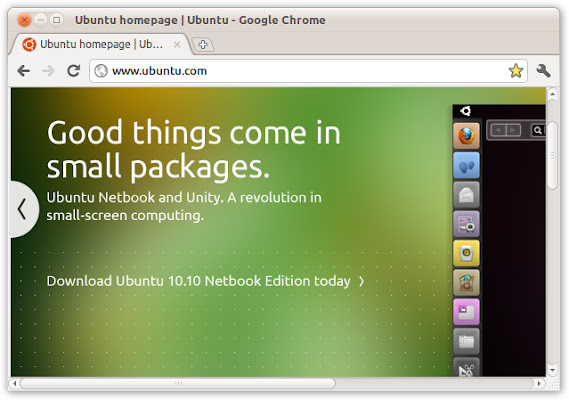Open the Chrome wrench menu

coord(543,71)
